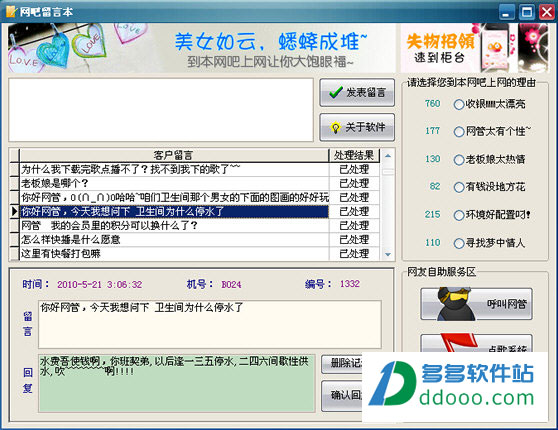
Task: Click the 处理结果 column header
Action: tap(354, 155)
